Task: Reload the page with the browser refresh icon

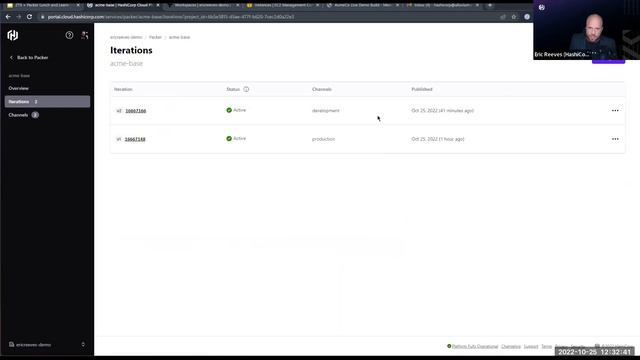Action: point(29,17)
